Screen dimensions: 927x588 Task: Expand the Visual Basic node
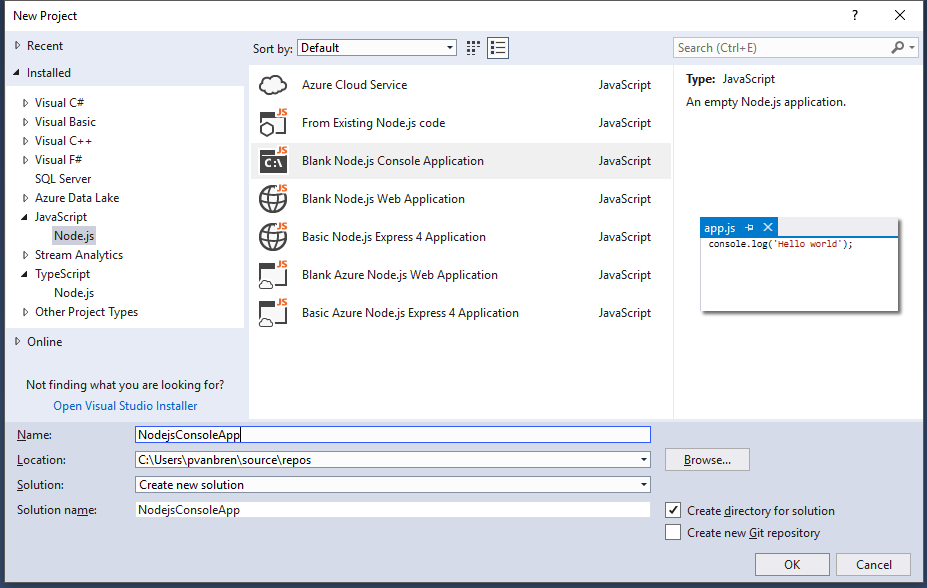coord(25,122)
